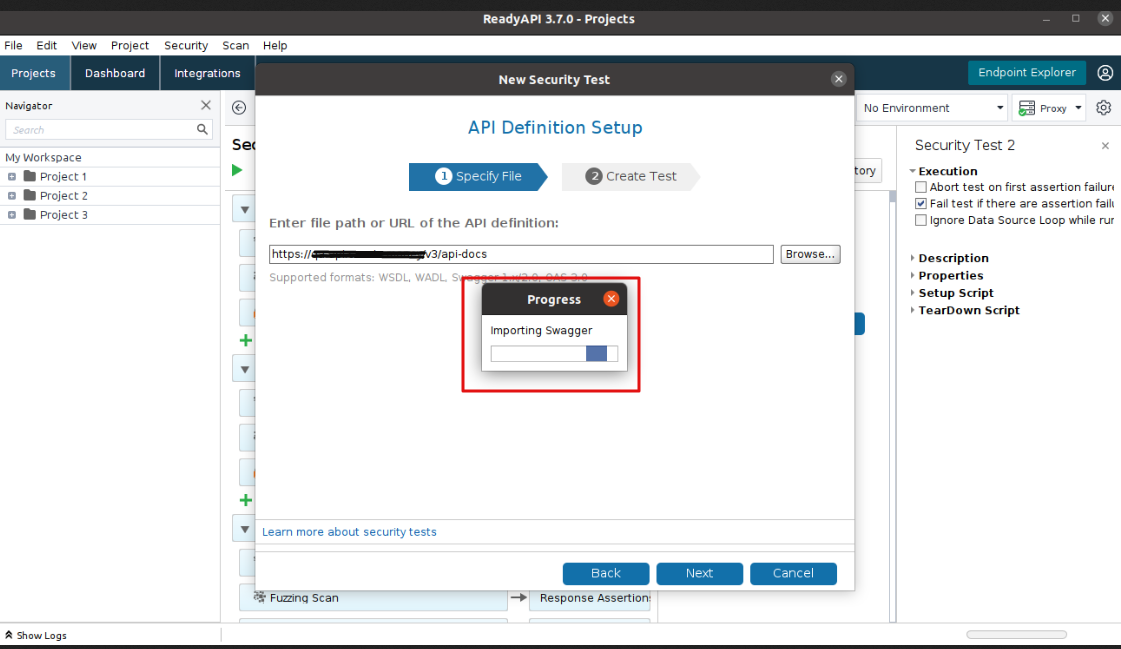The image size is (1121, 649).
Task: Select My Workspace in the Navigator
Action: coord(44,157)
